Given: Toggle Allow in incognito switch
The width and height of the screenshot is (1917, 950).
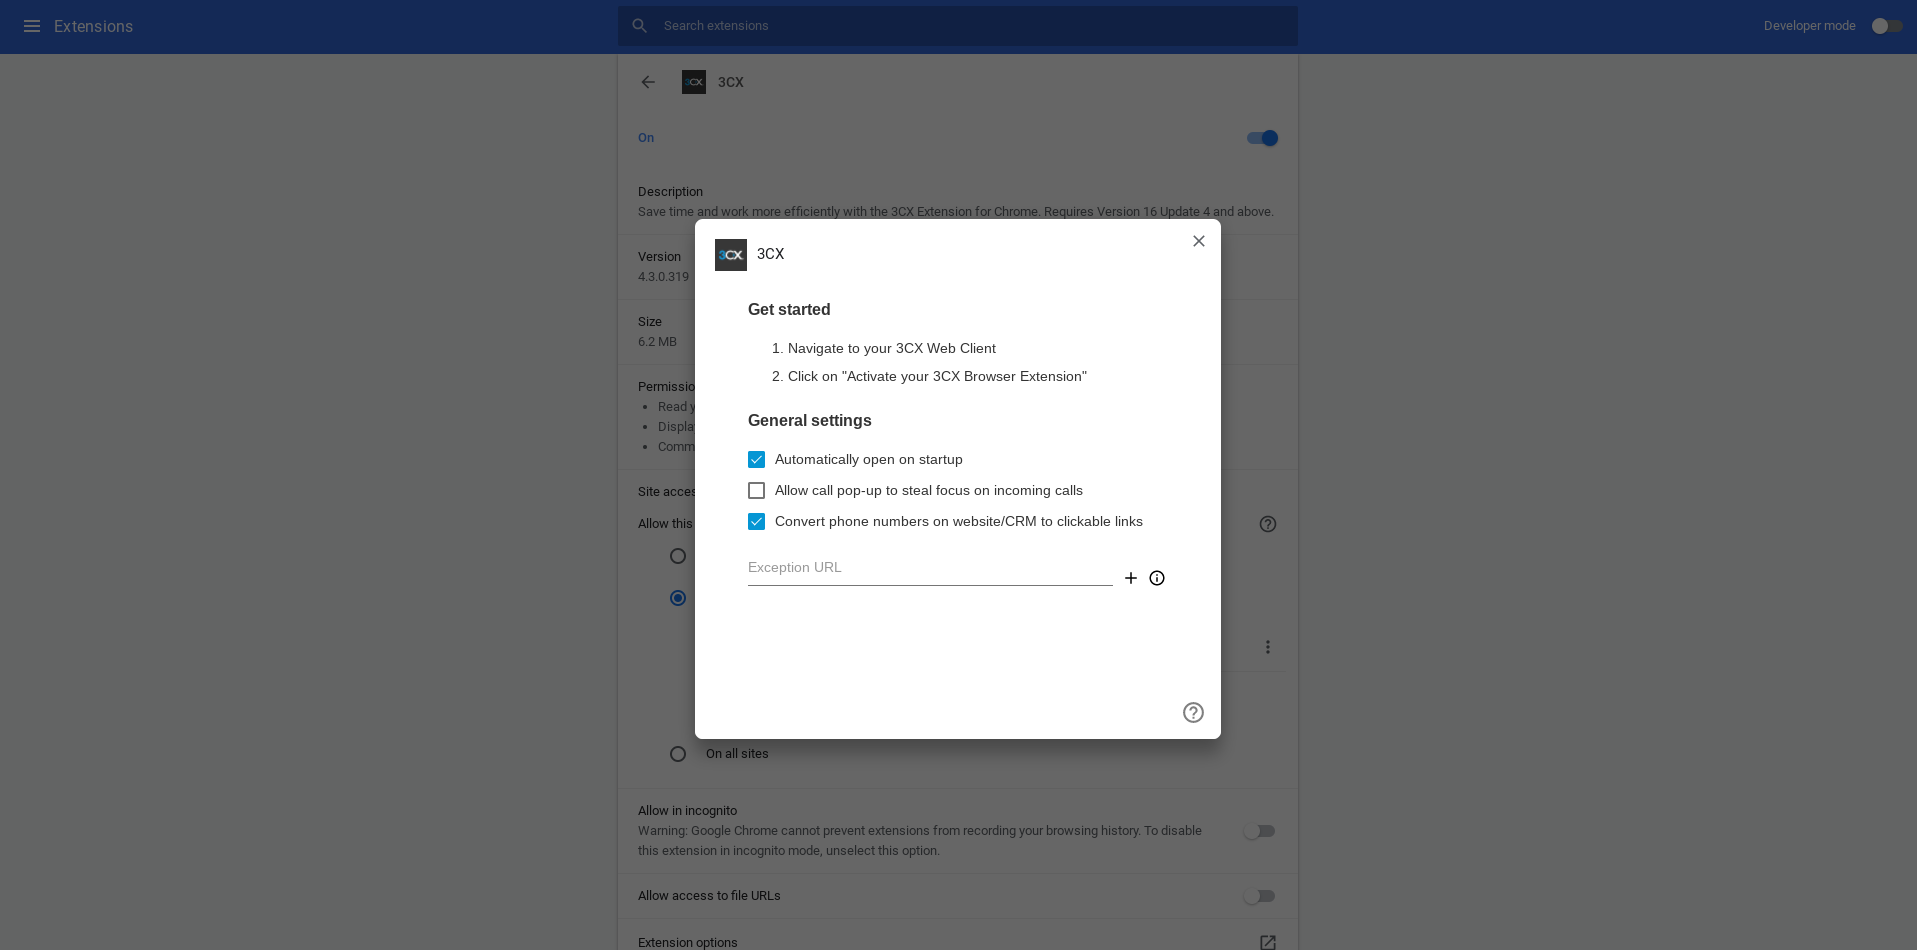Looking at the screenshot, I should tap(1260, 831).
